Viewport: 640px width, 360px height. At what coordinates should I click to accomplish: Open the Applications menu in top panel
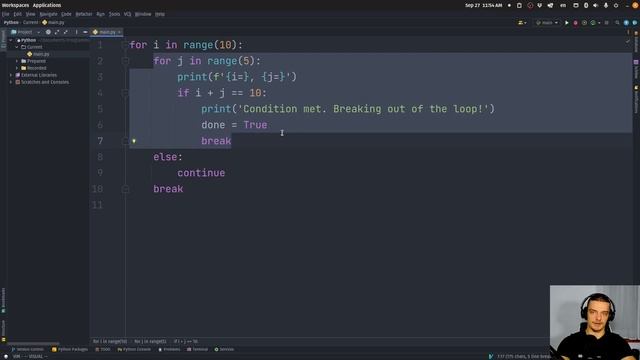[47, 5]
